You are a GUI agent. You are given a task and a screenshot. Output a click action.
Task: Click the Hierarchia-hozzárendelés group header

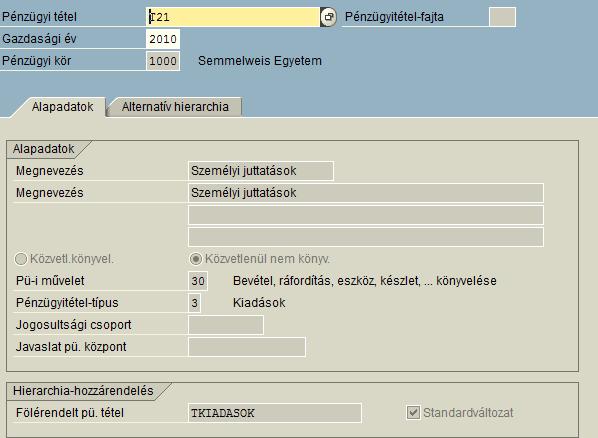83,391
